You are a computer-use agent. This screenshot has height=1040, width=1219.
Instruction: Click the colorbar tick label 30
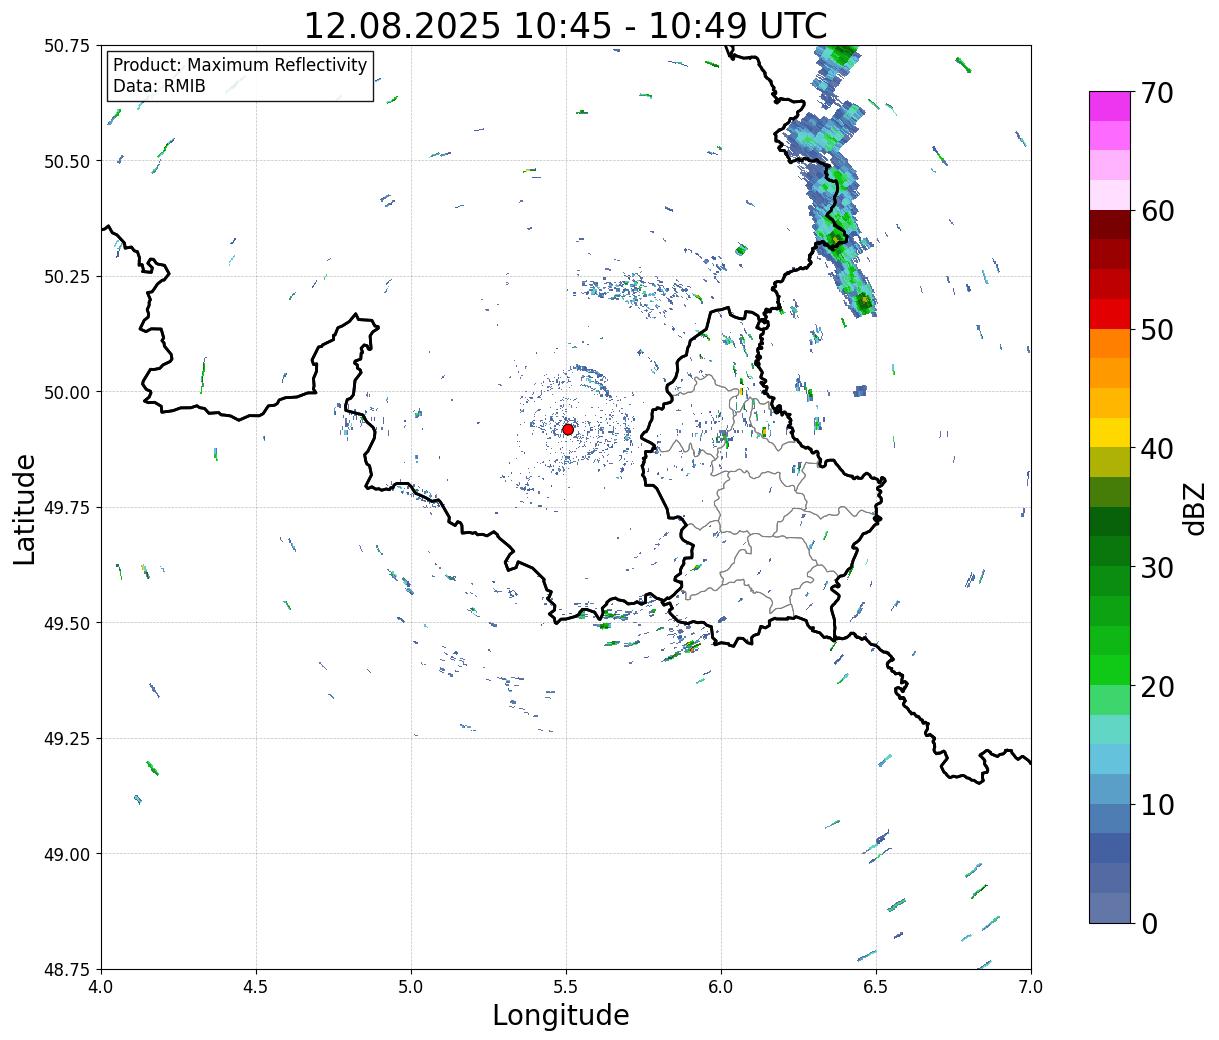click(1156, 567)
